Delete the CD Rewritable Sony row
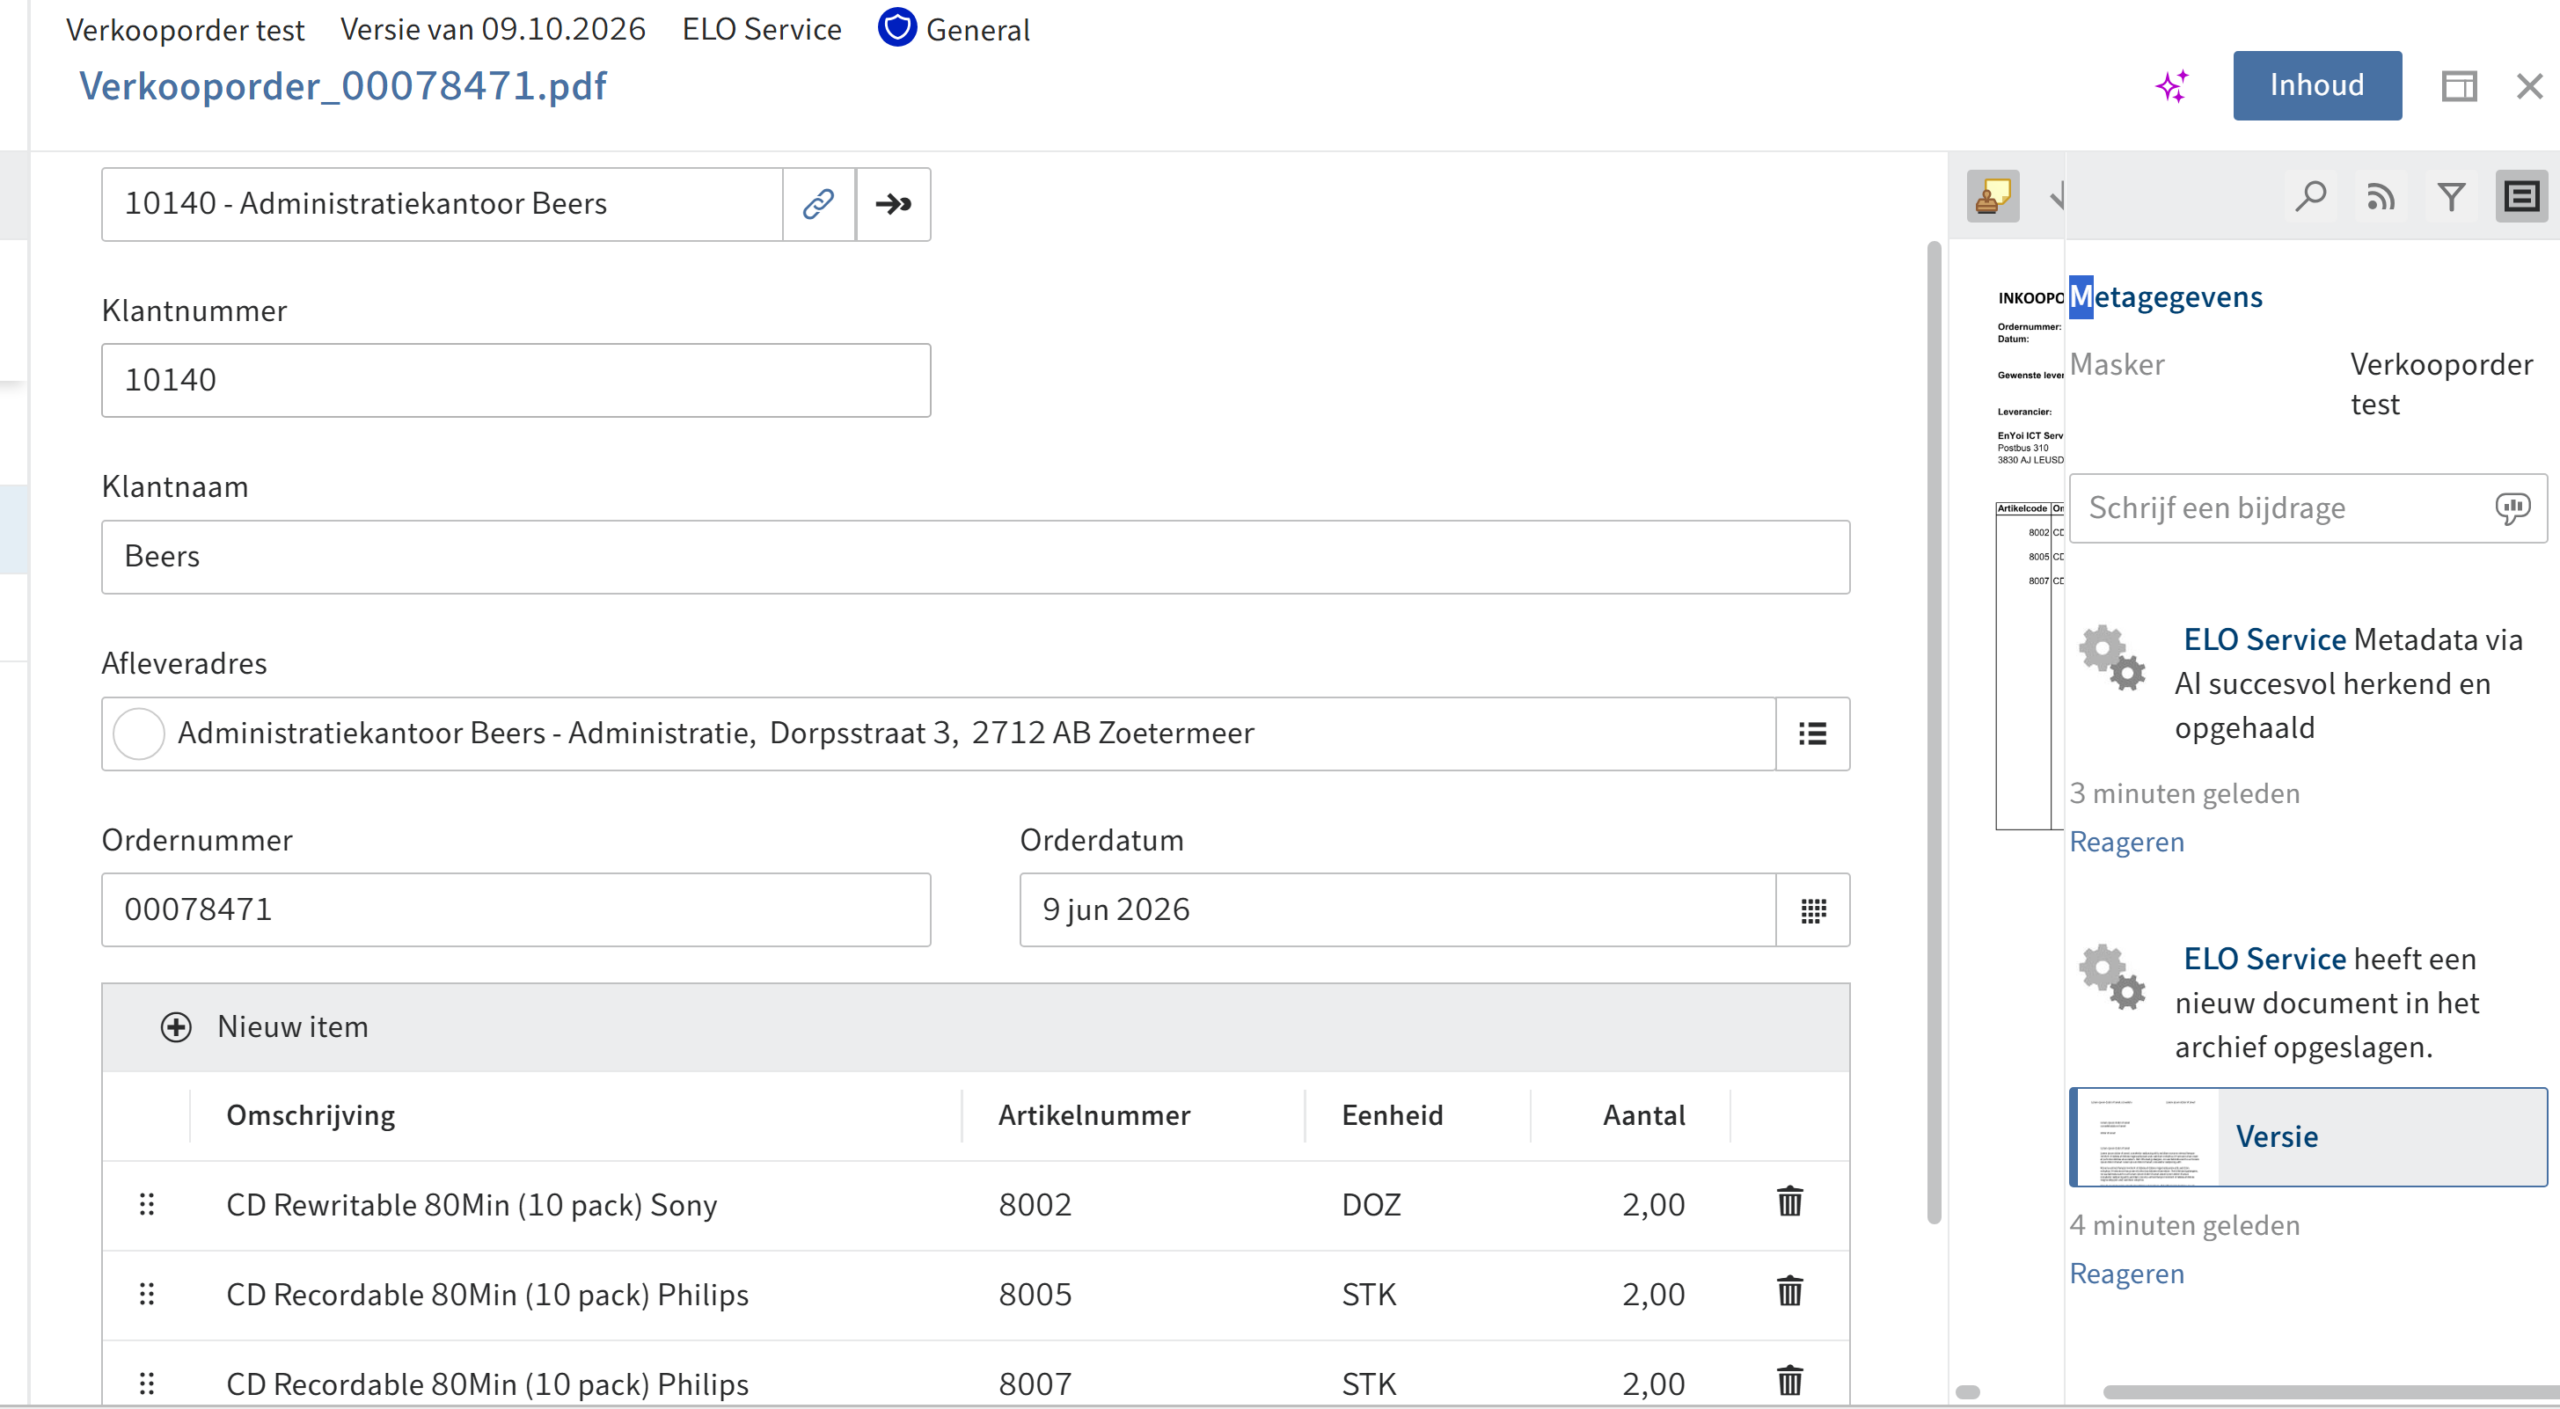The image size is (2560, 1409). coord(1790,1201)
